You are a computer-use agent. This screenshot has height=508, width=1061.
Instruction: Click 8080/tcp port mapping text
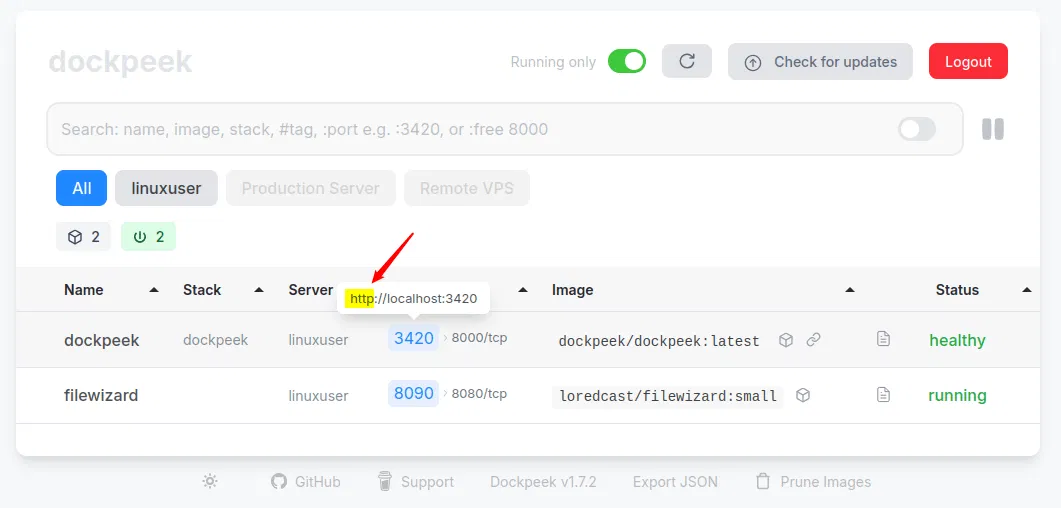479,393
